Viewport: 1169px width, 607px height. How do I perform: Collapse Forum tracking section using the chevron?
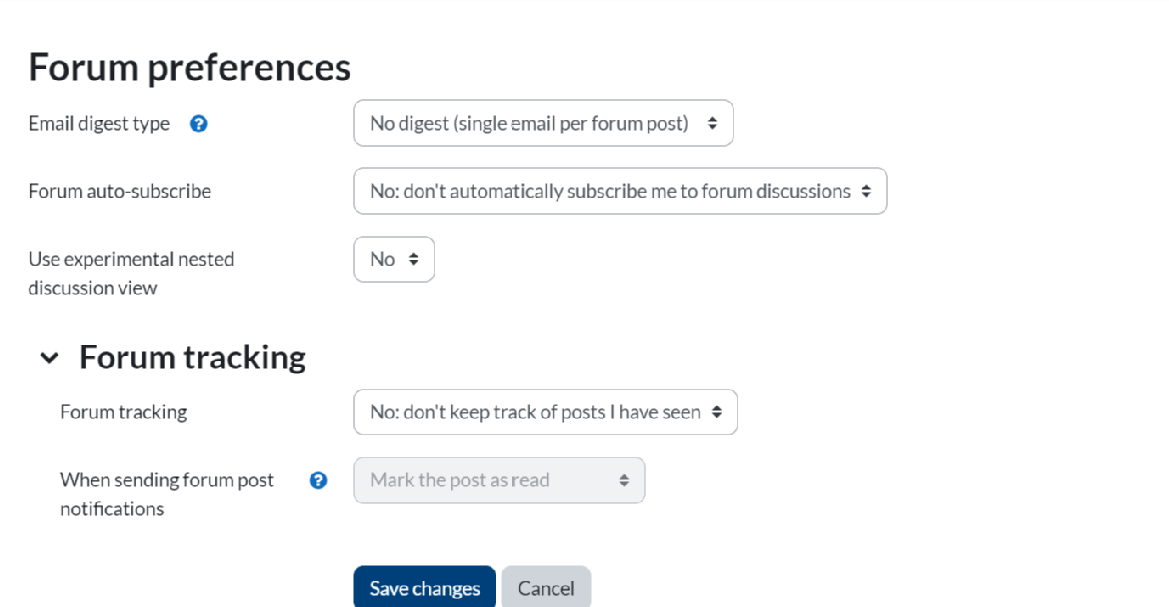click(49, 358)
